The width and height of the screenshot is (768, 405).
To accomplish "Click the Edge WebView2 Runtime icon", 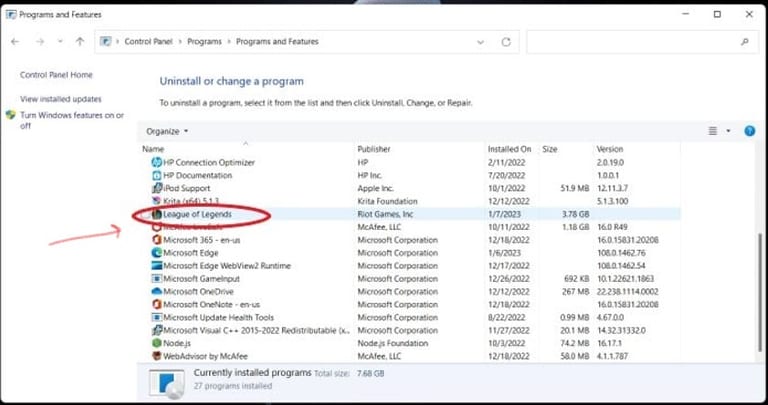I will 157,265.
